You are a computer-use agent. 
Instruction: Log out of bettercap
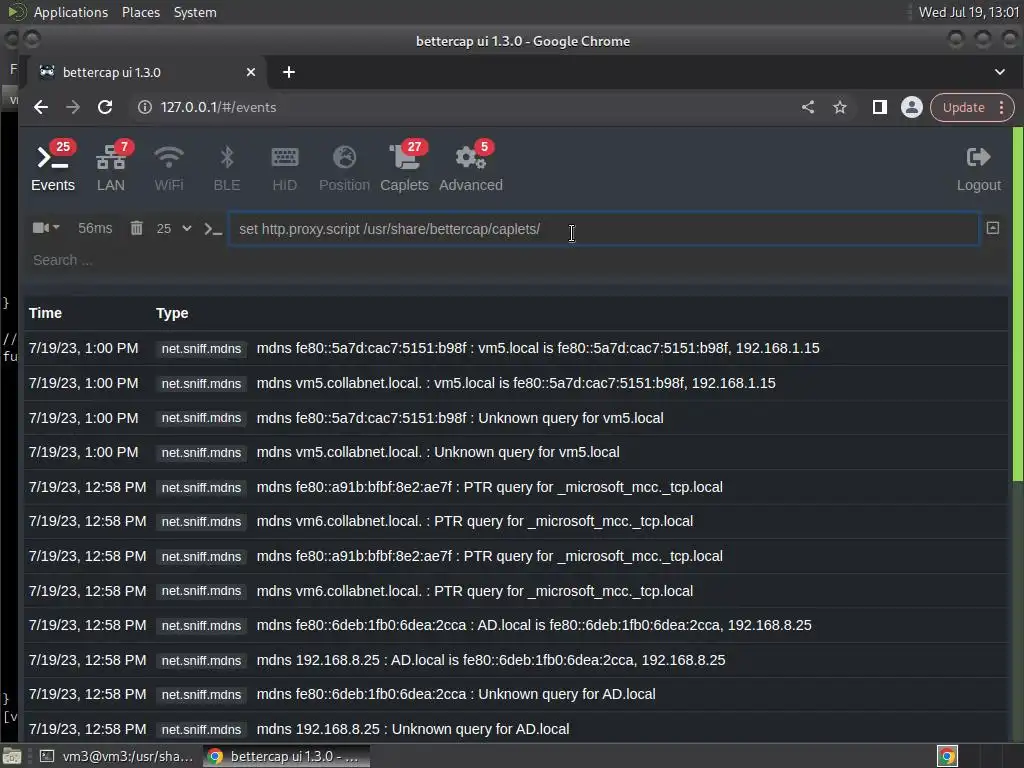[978, 167]
